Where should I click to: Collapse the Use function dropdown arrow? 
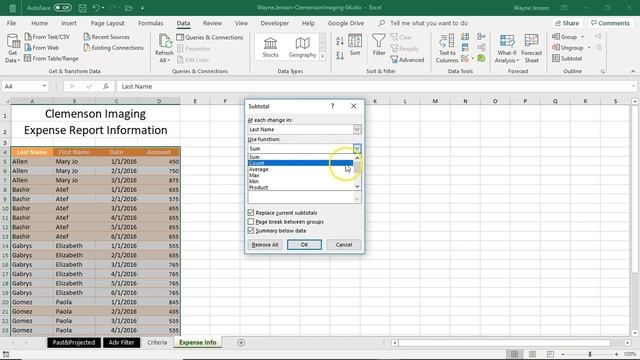[x=357, y=148]
